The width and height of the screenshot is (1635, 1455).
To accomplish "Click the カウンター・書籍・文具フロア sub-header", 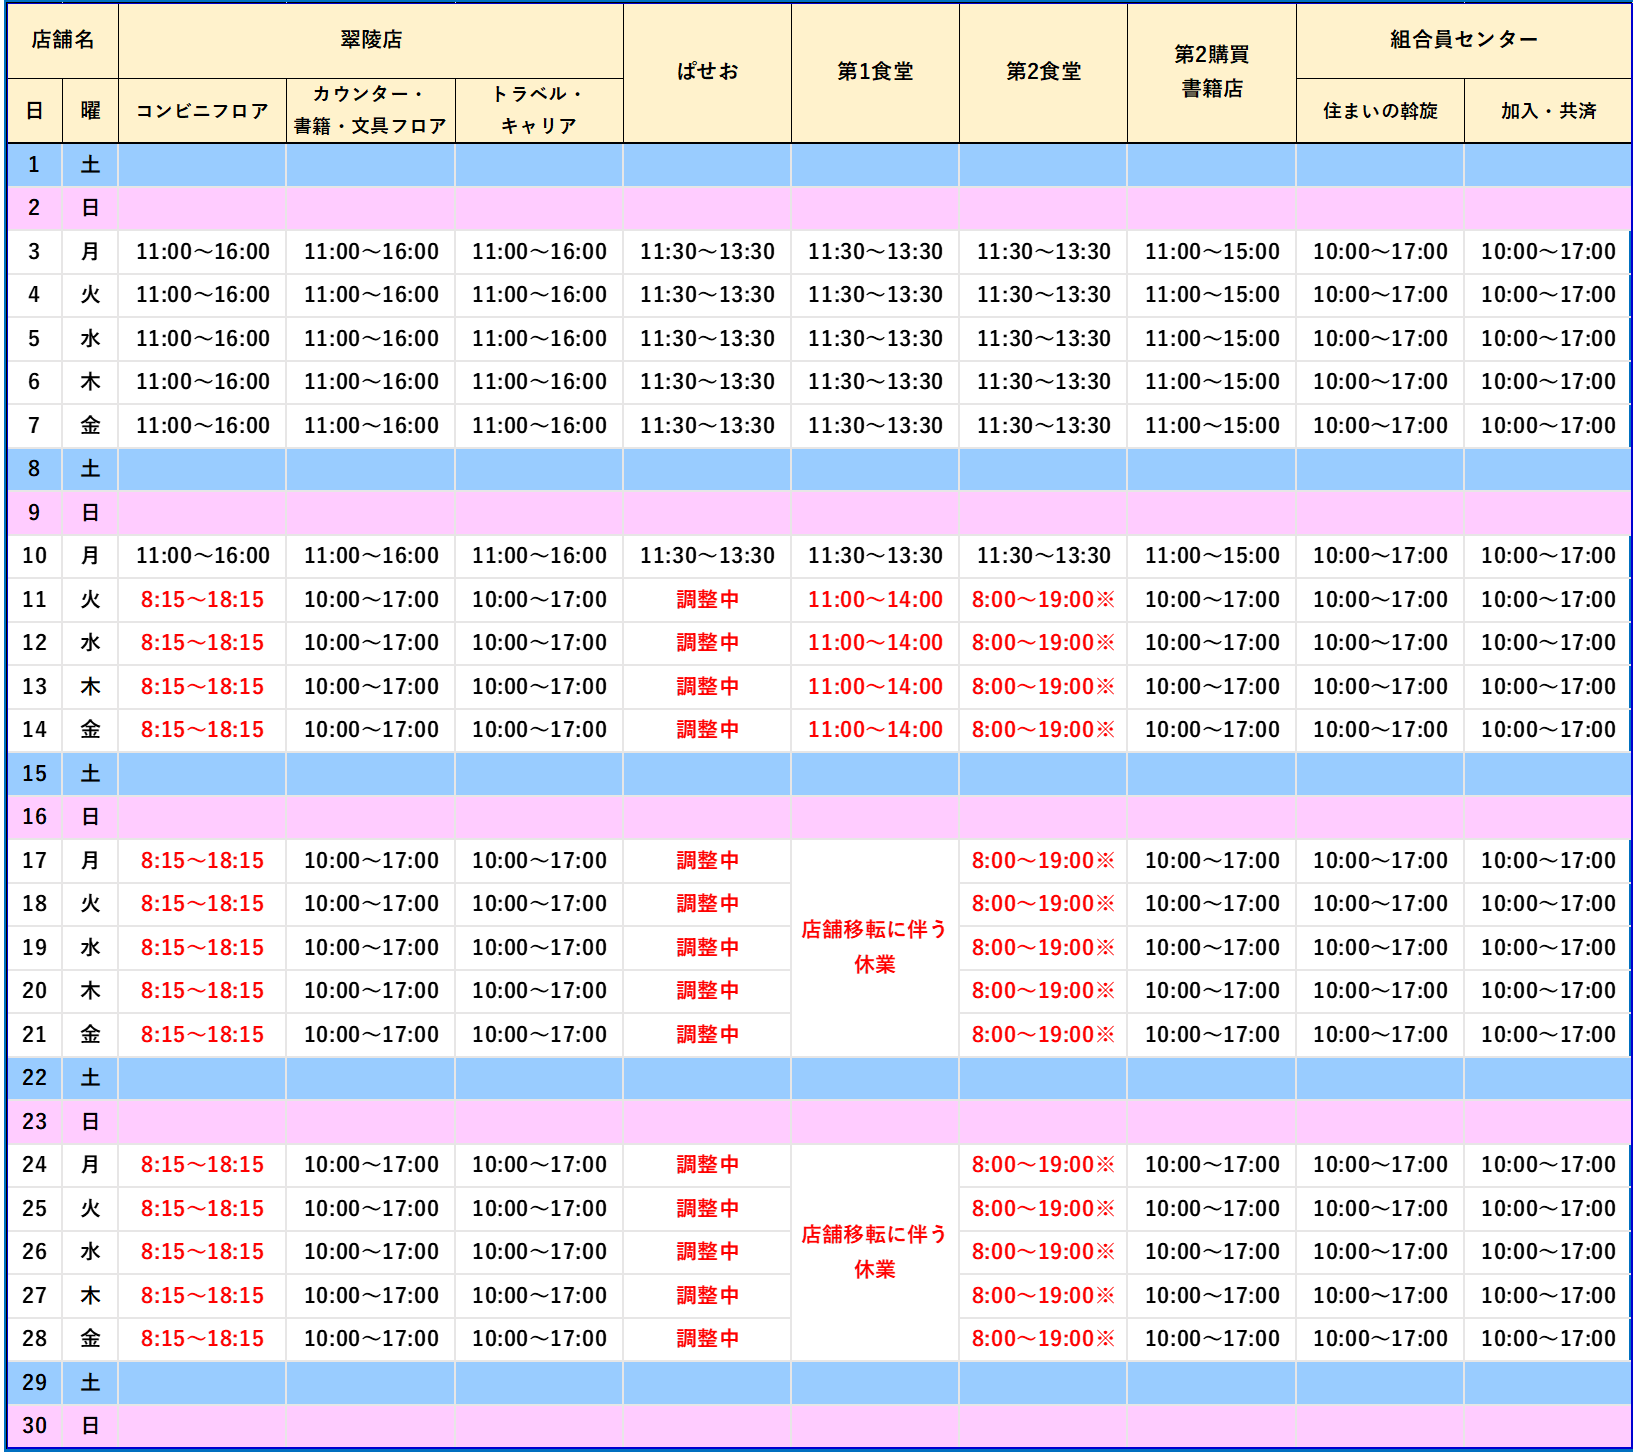I will (371, 111).
